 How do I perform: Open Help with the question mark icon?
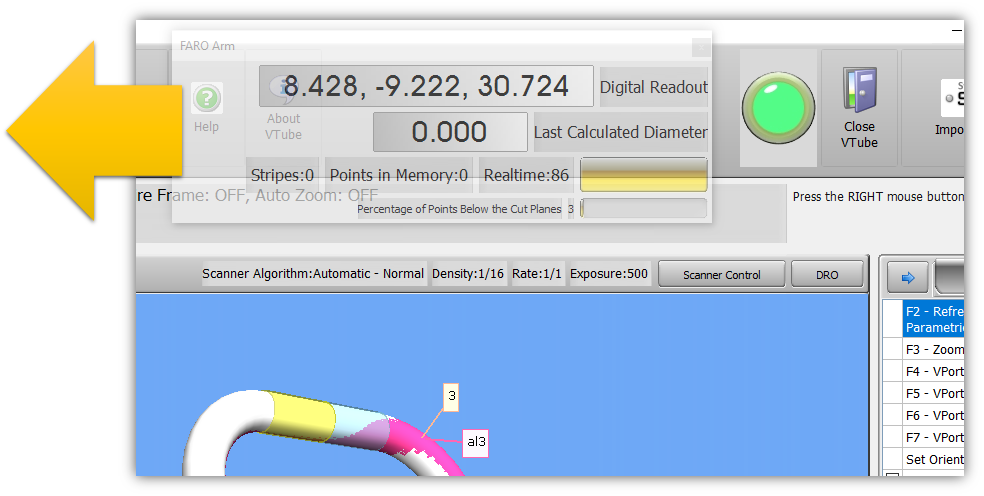(206, 99)
